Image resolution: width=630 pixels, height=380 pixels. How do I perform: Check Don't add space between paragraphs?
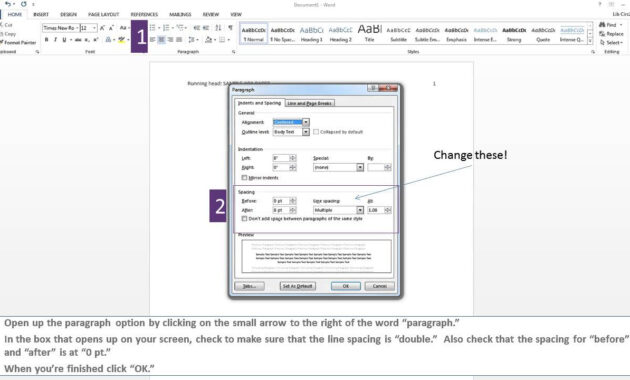[244, 219]
